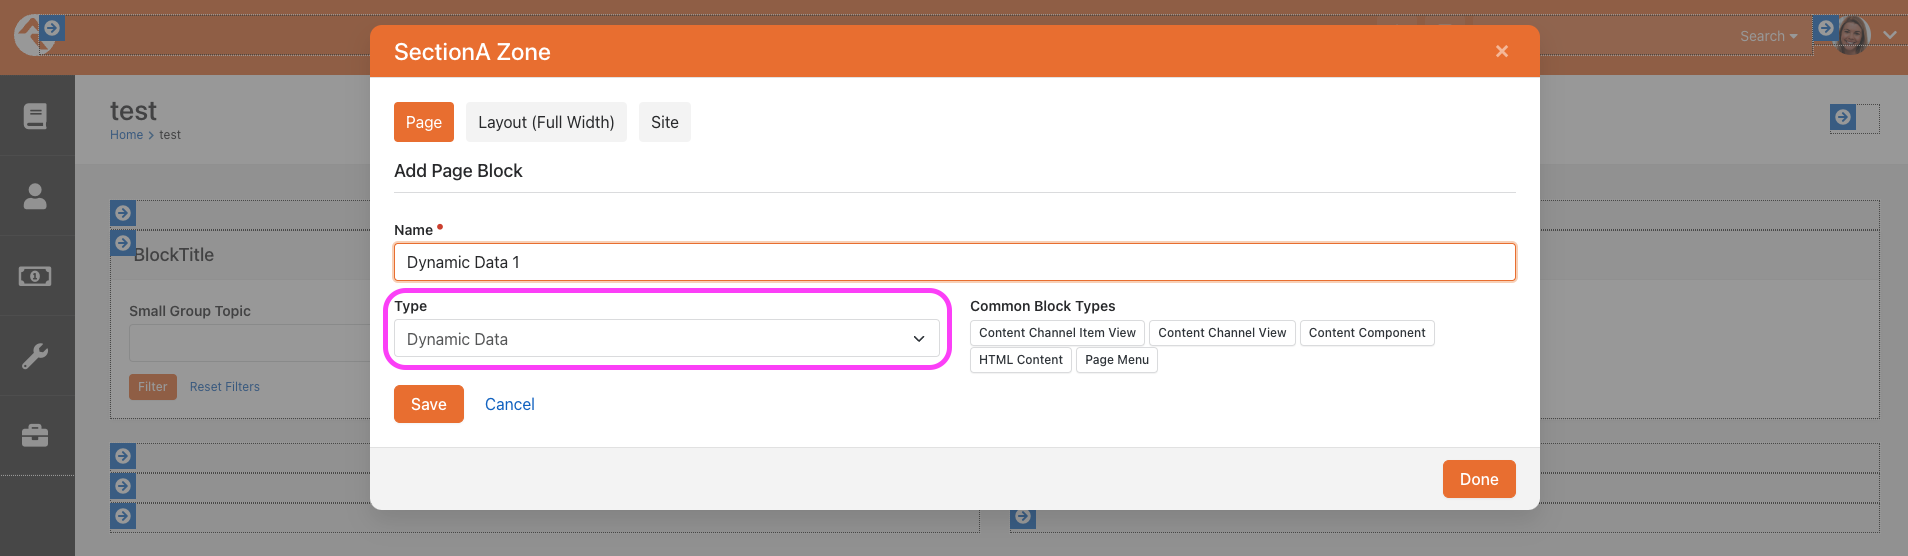Click the Home breadcrumb link
The height and width of the screenshot is (556, 1908).
click(127, 135)
